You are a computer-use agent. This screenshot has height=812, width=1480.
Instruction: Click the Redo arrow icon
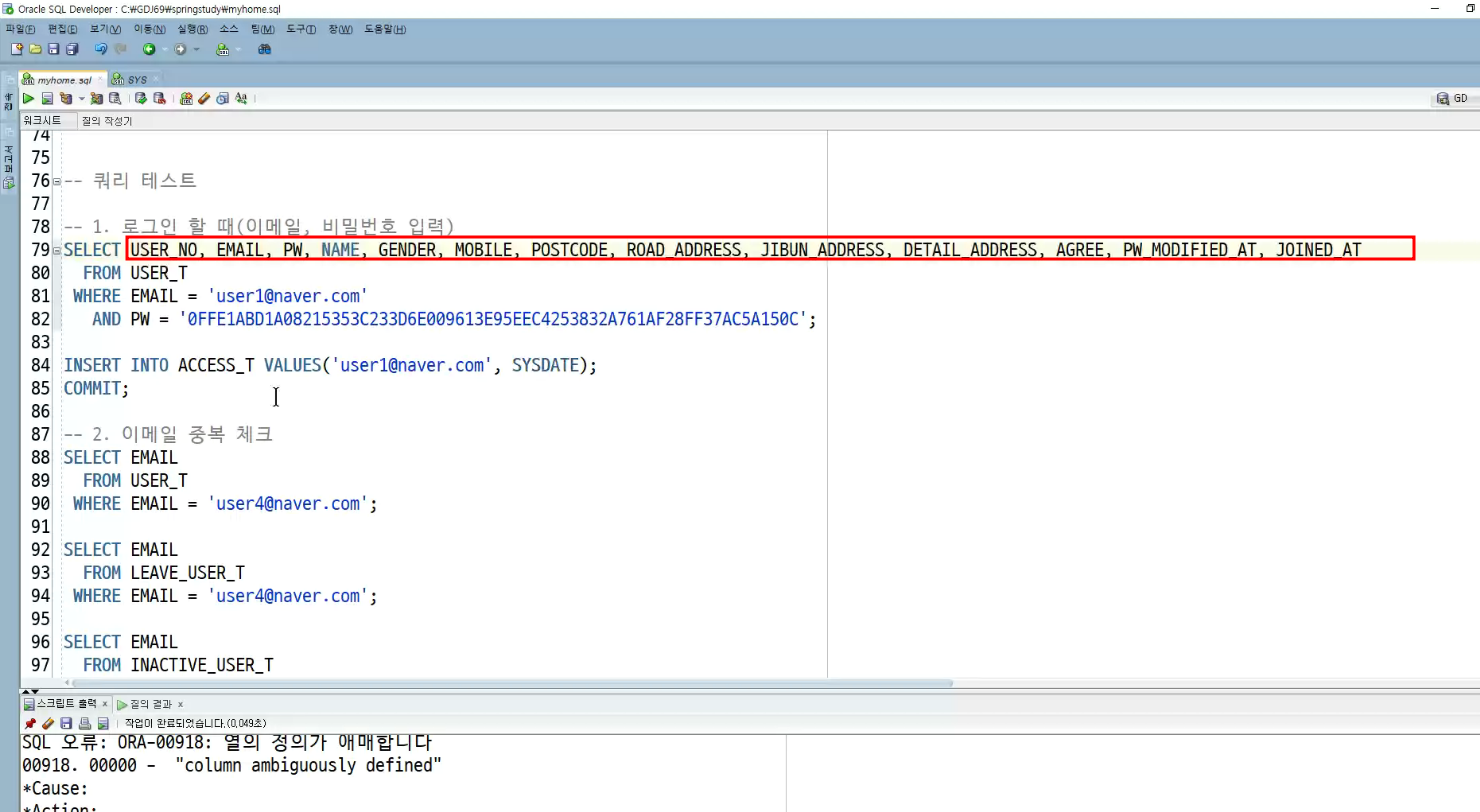pos(120,49)
